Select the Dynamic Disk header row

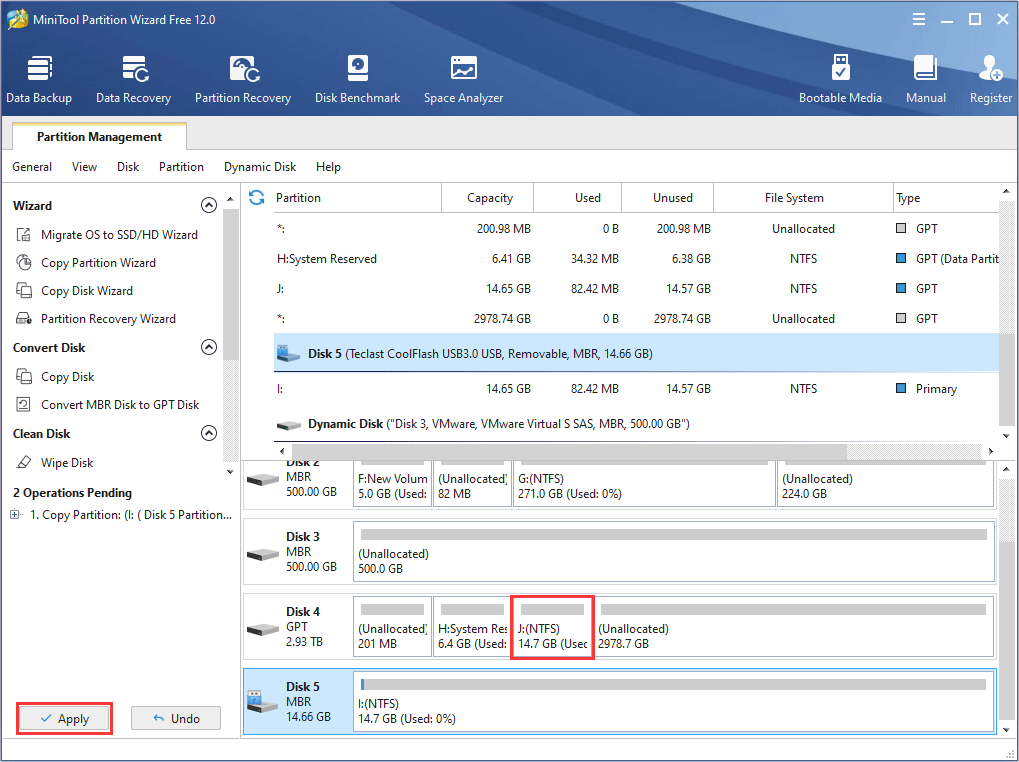click(636, 424)
